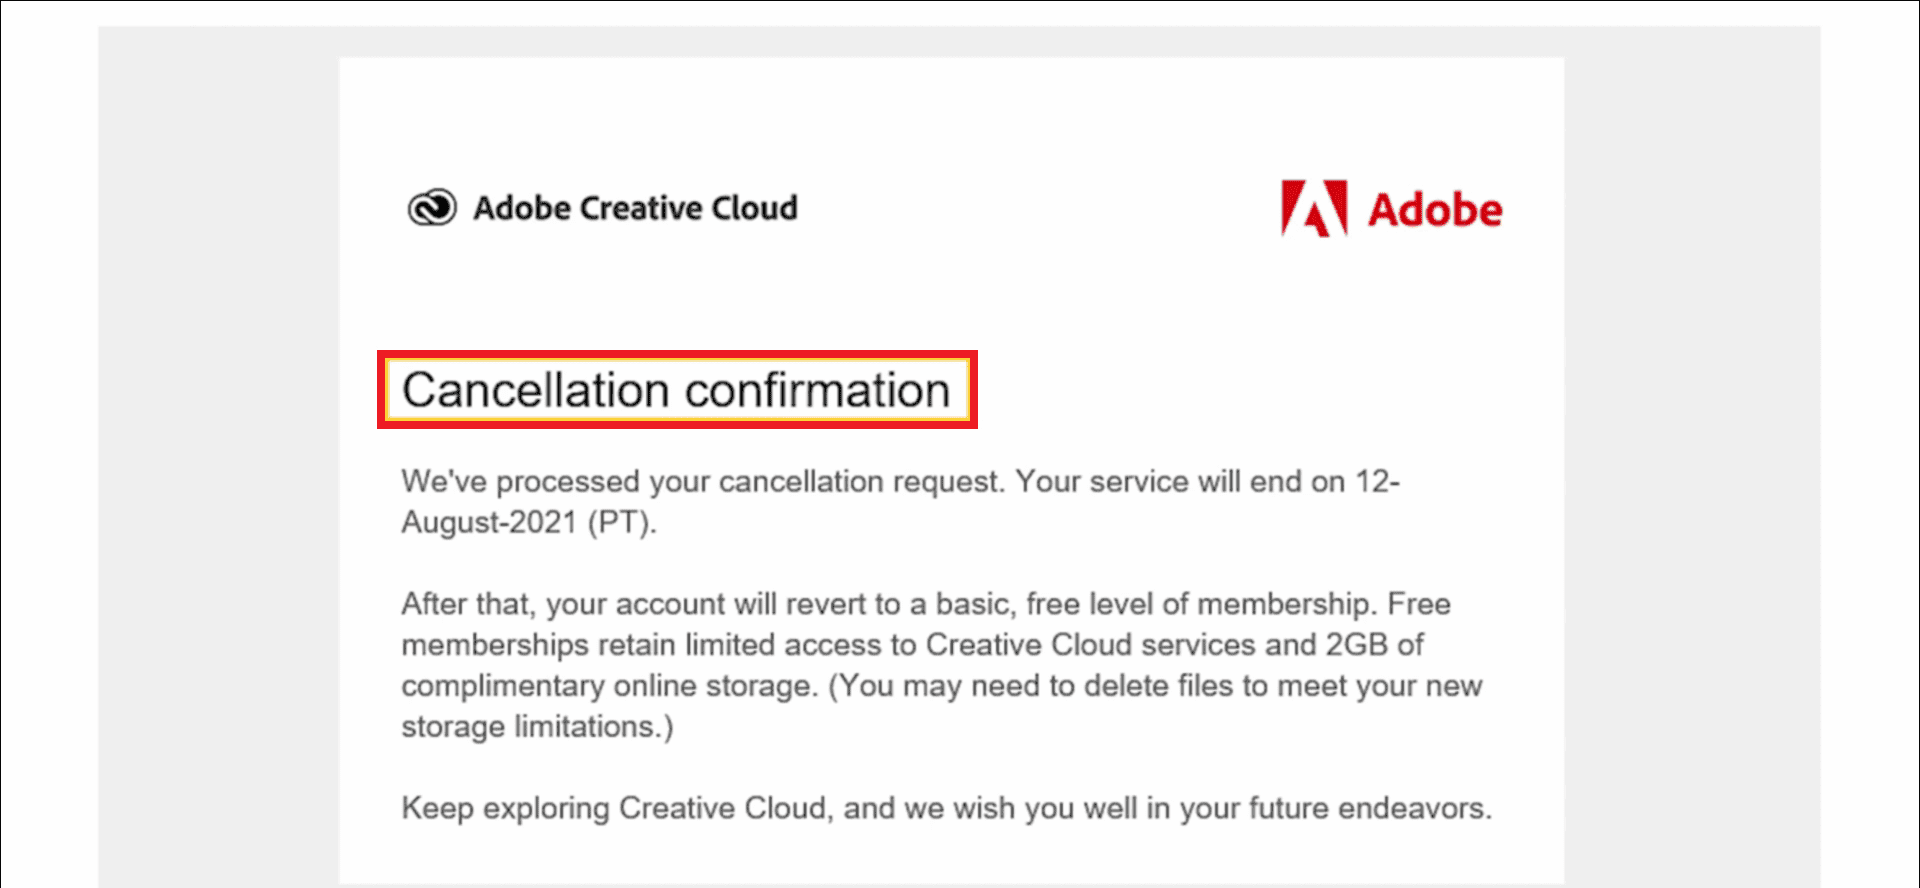Click the red "Adobe" wordmark
This screenshot has width=1920, height=888.
coord(1435,210)
